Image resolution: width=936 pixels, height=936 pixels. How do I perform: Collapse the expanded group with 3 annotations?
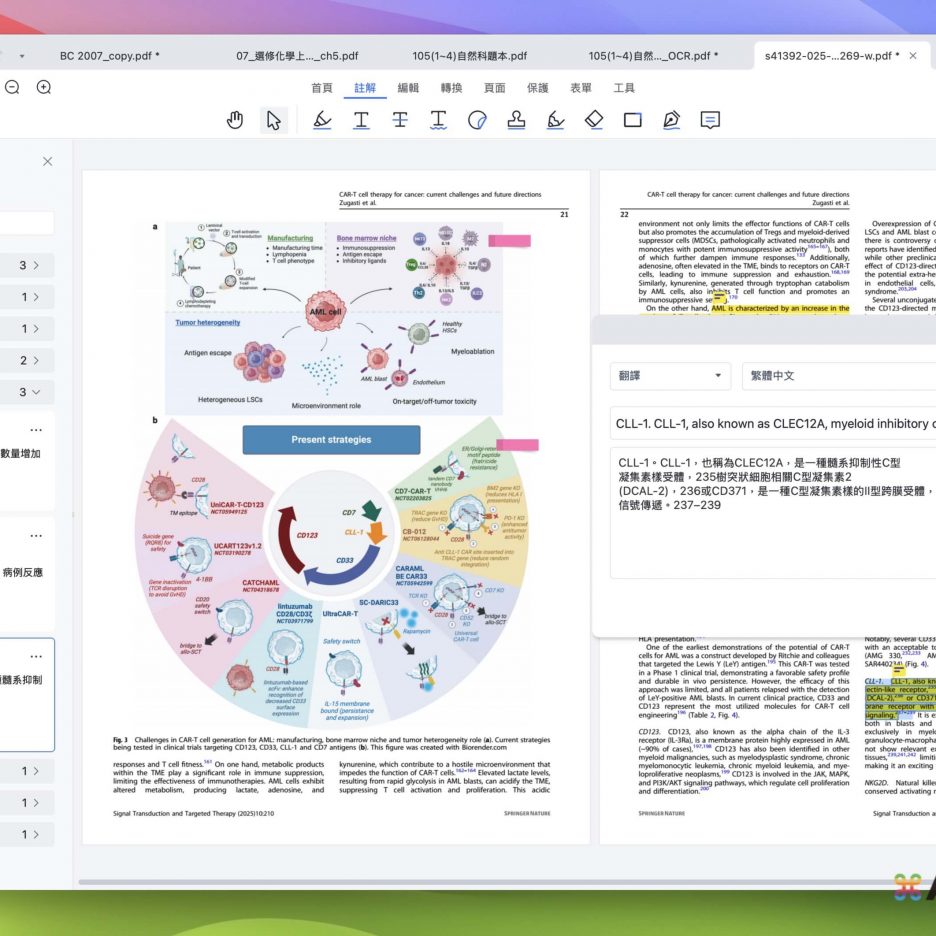pos(28,392)
